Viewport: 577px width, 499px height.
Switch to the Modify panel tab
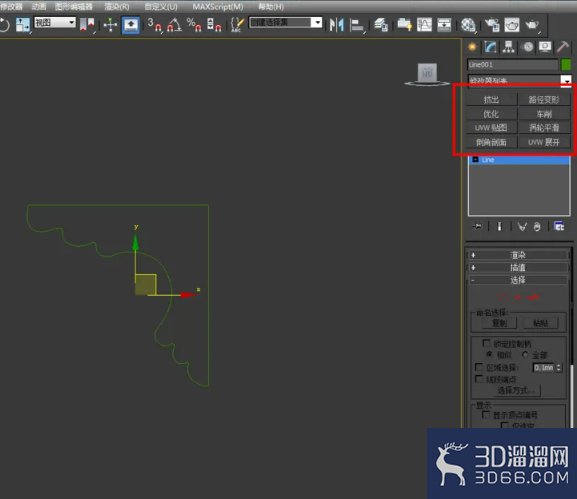(491, 47)
